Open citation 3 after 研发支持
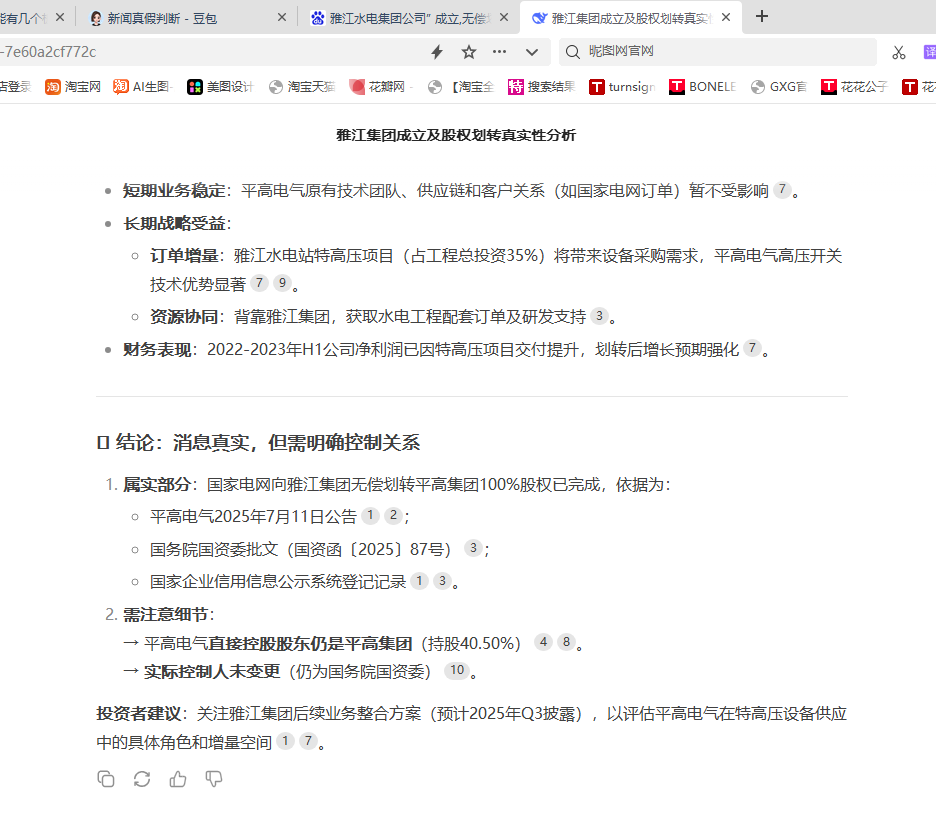Screen dimensions: 936x839 tap(599, 316)
